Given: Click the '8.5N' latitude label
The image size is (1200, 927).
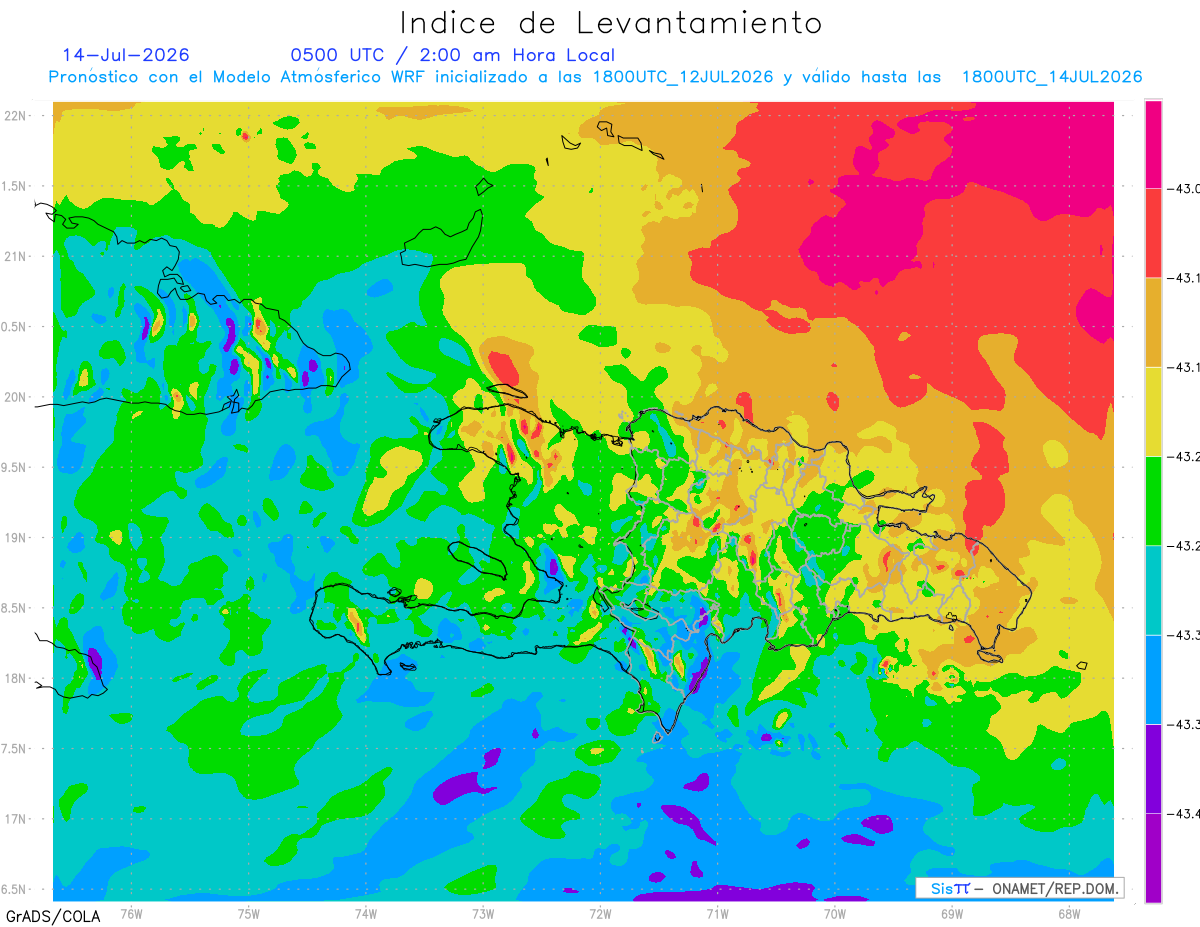Looking at the screenshot, I should click(15, 608).
